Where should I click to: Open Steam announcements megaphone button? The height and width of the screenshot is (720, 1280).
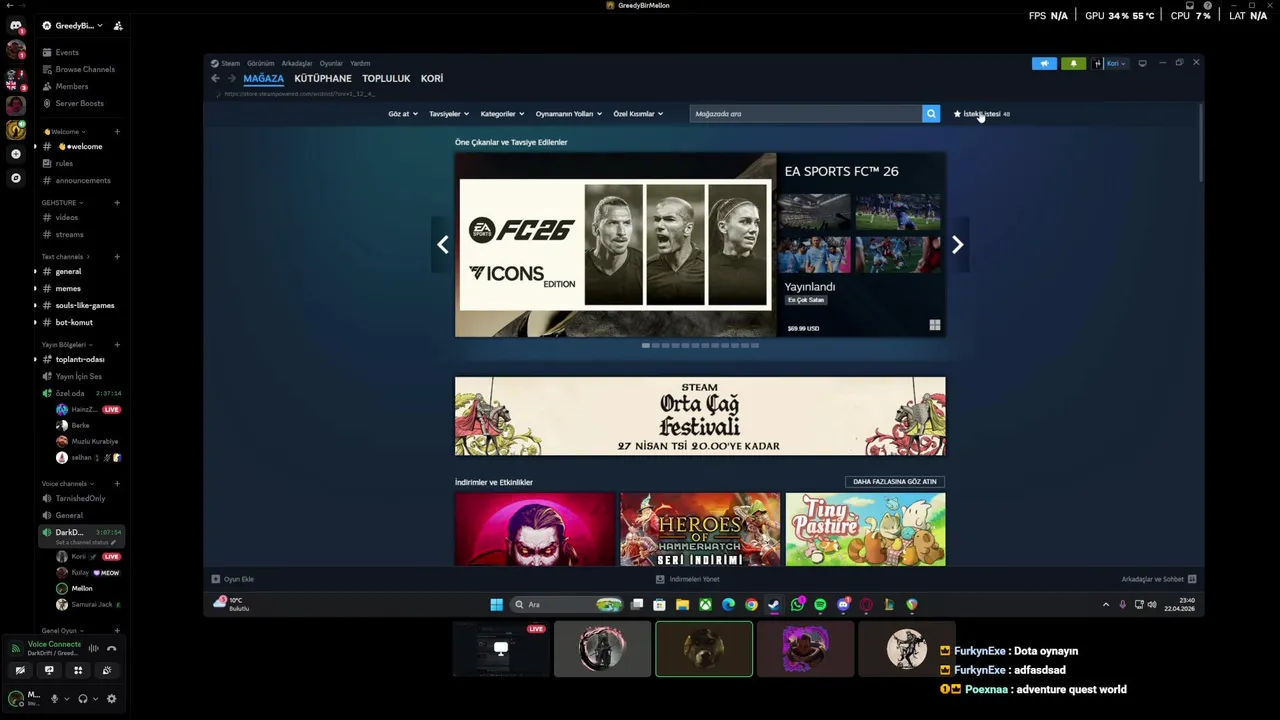1044,63
